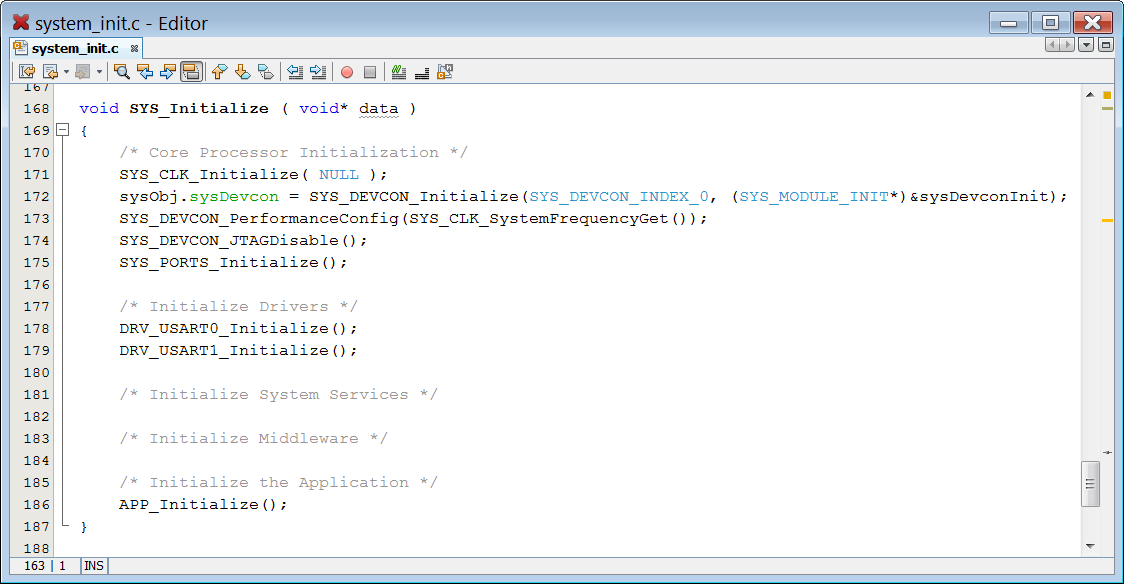This screenshot has width=1124, height=584.
Task: Stop macro recording
Action: tap(371, 71)
